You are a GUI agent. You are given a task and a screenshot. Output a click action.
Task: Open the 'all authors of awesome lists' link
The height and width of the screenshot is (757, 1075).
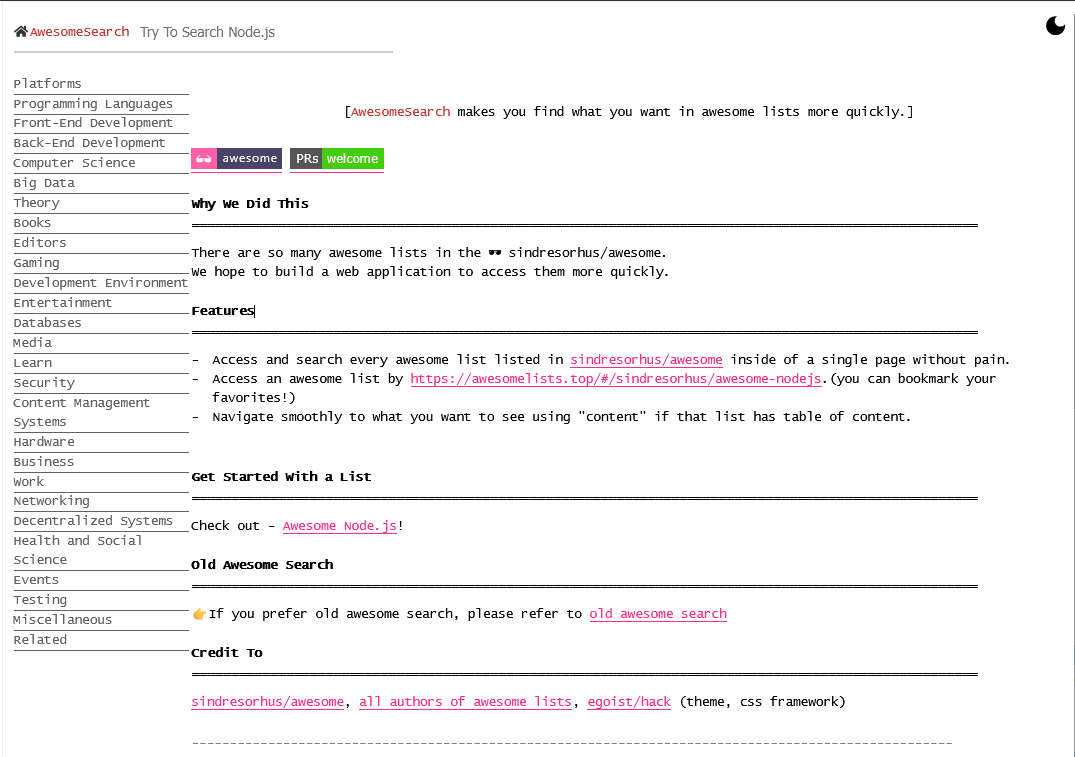pyautogui.click(x=466, y=701)
